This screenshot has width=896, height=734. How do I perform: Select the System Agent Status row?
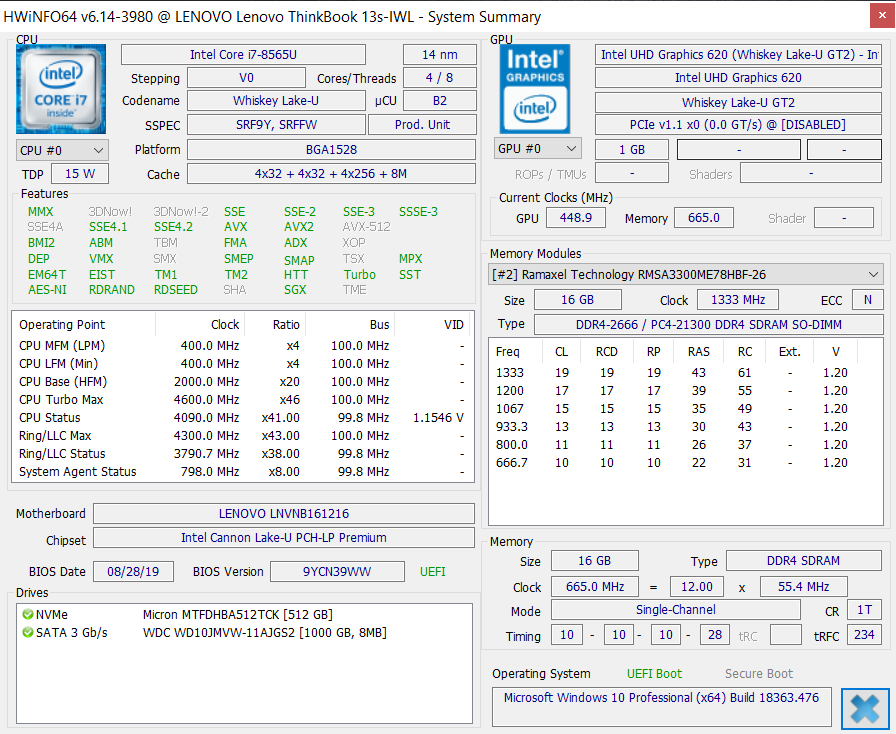click(x=242, y=472)
